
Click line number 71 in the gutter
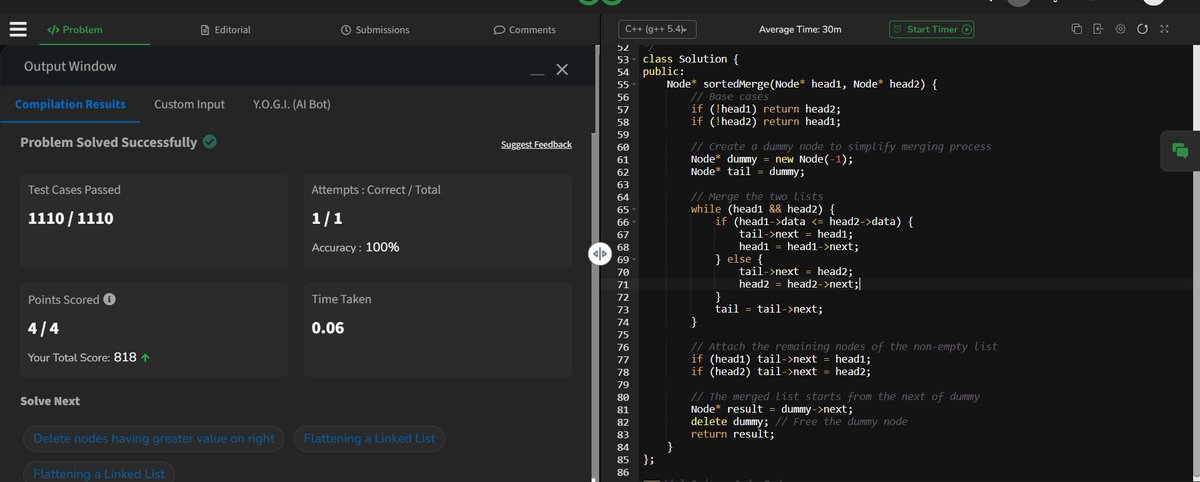pyautogui.click(x=621, y=284)
